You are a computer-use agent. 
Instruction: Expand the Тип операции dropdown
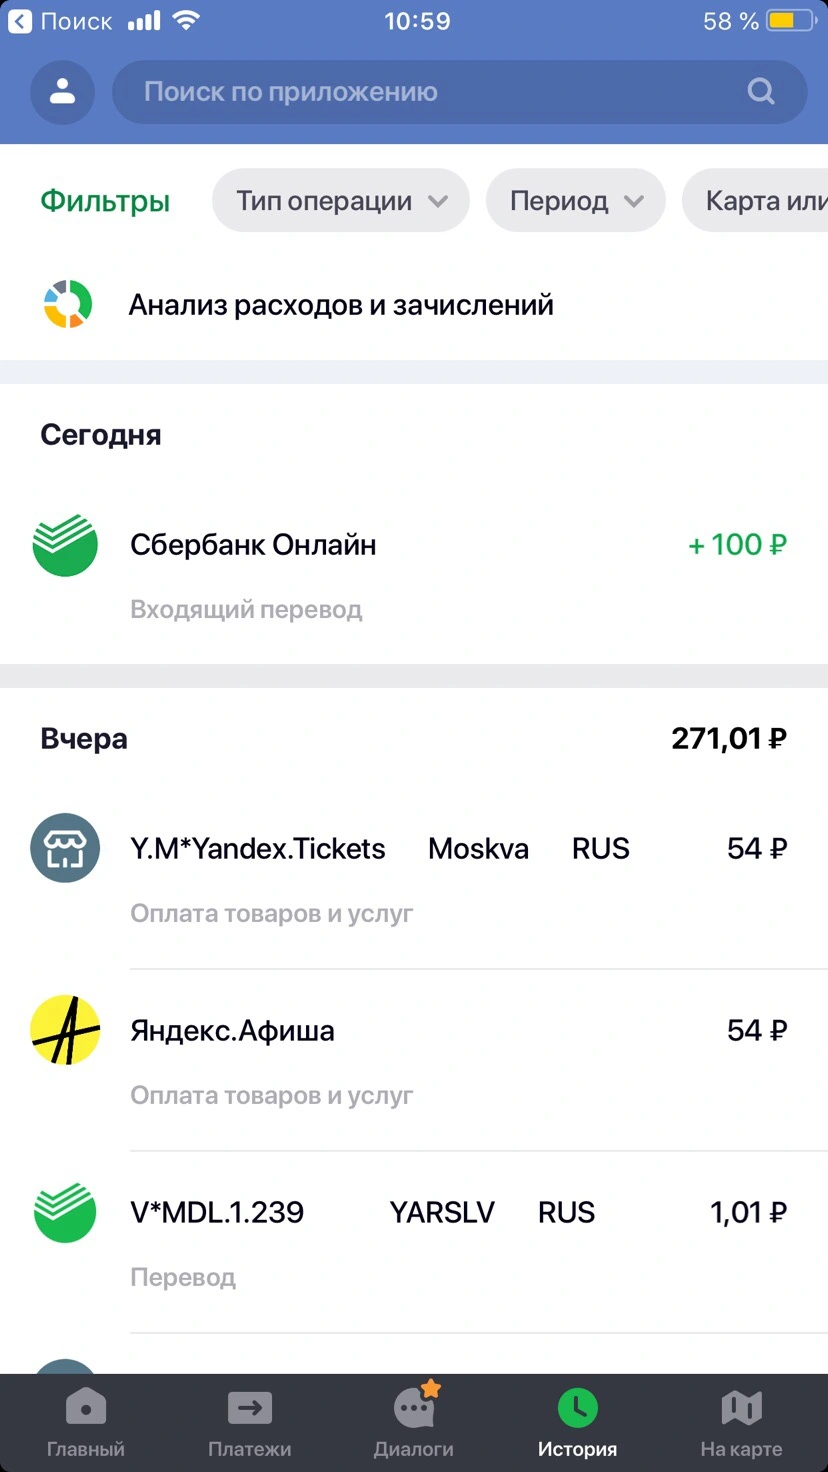point(341,201)
